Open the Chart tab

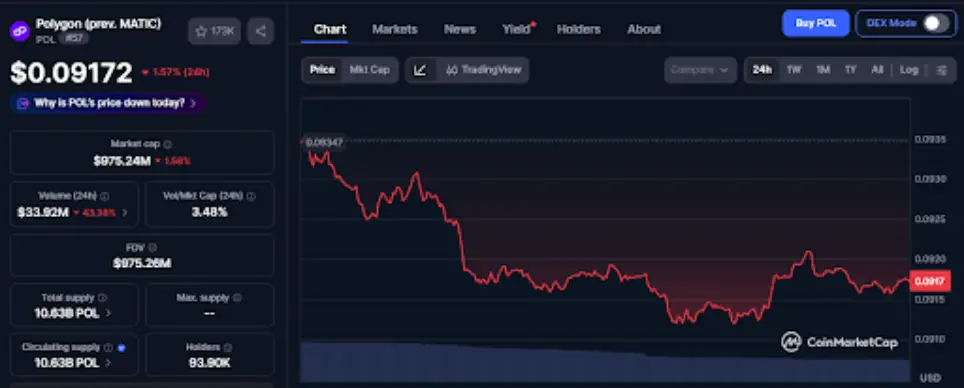click(x=330, y=30)
